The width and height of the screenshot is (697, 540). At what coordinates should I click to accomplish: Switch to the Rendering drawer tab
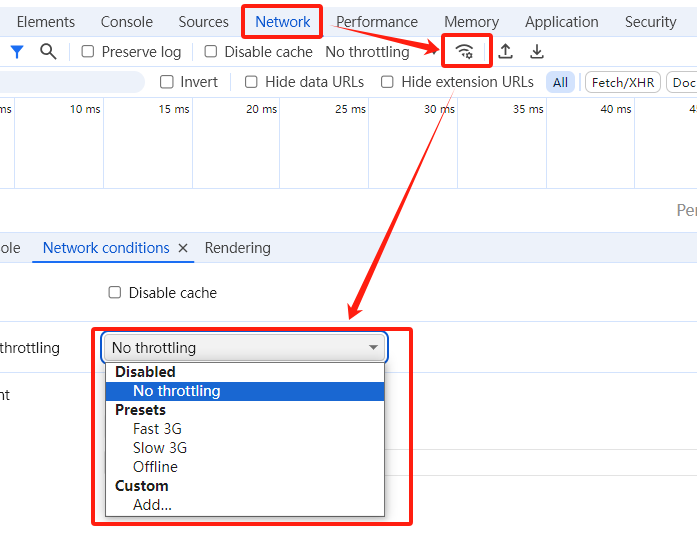238,248
